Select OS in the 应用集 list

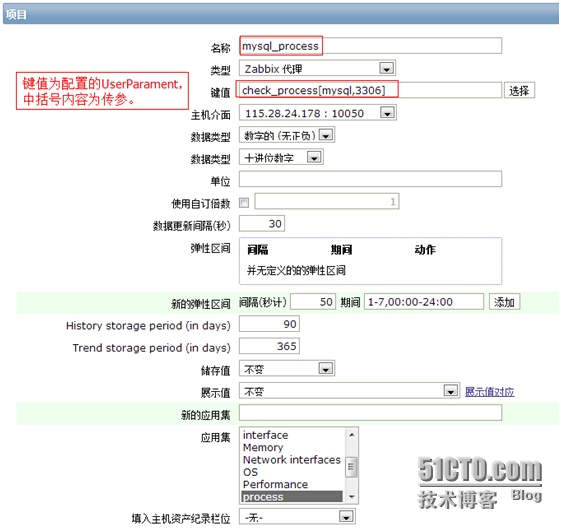click(292, 472)
